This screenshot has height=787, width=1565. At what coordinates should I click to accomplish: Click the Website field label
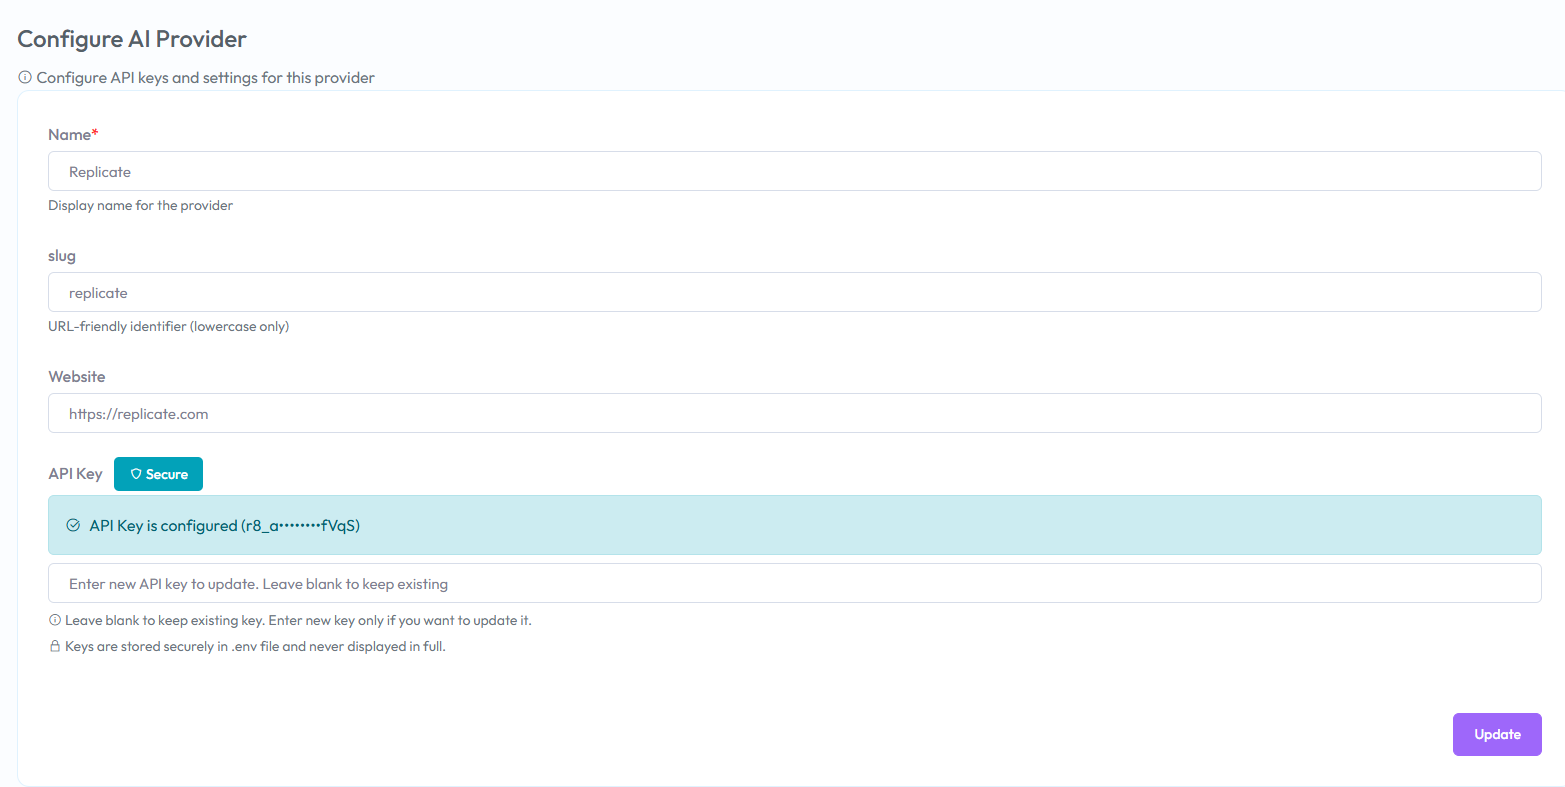[76, 377]
